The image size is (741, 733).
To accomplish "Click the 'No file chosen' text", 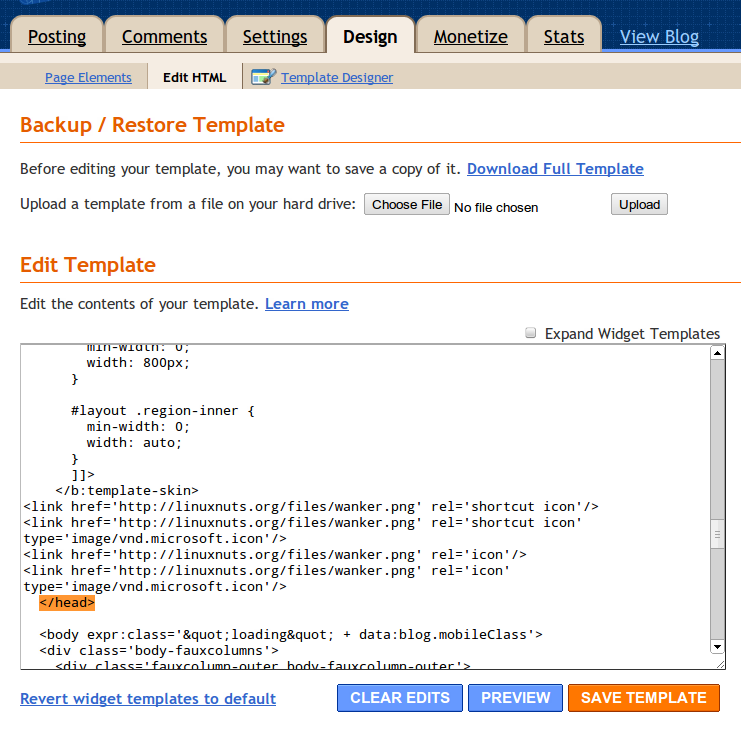I will click(x=496, y=207).
